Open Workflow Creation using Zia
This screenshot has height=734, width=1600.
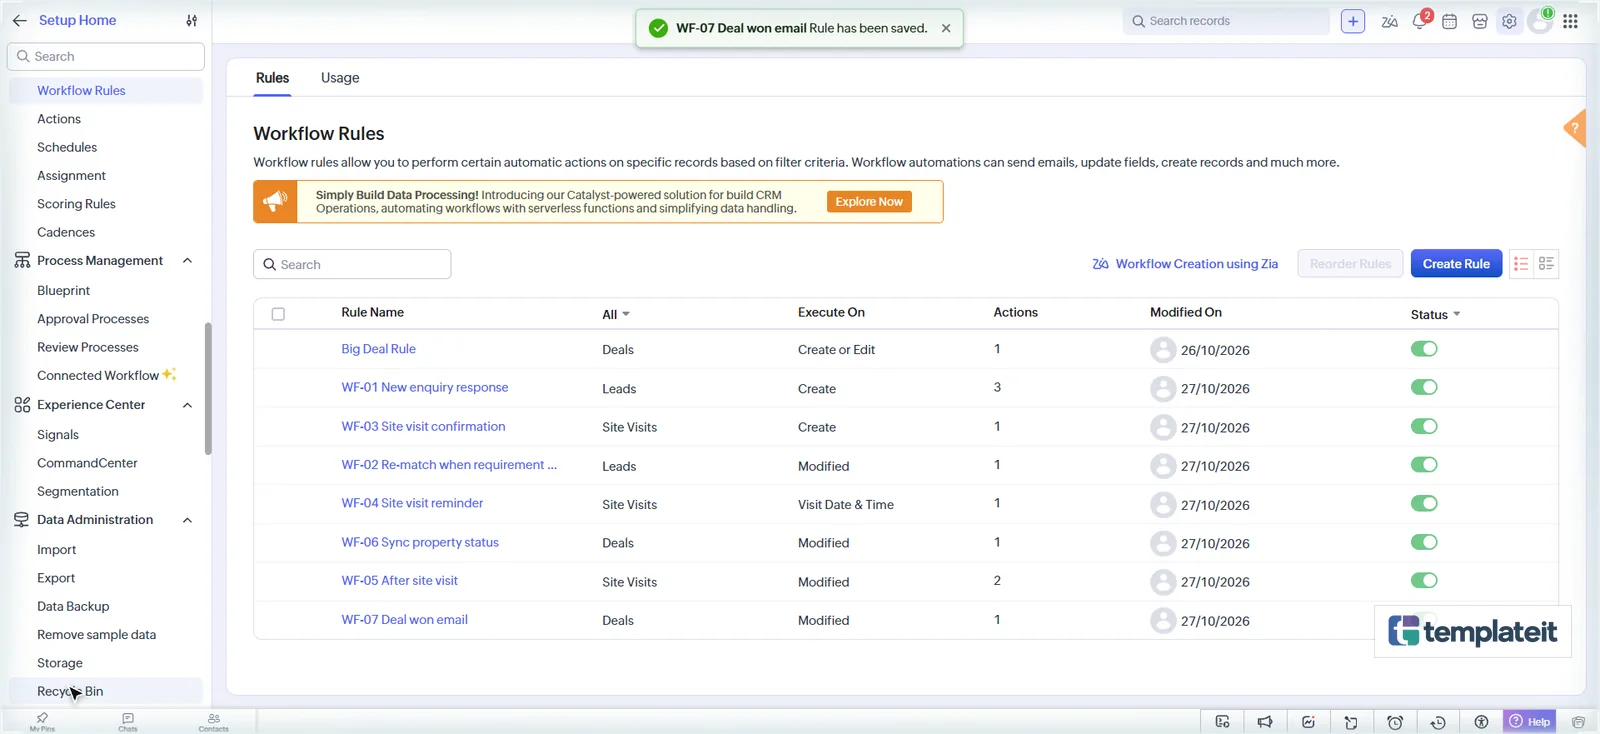coord(1185,264)
